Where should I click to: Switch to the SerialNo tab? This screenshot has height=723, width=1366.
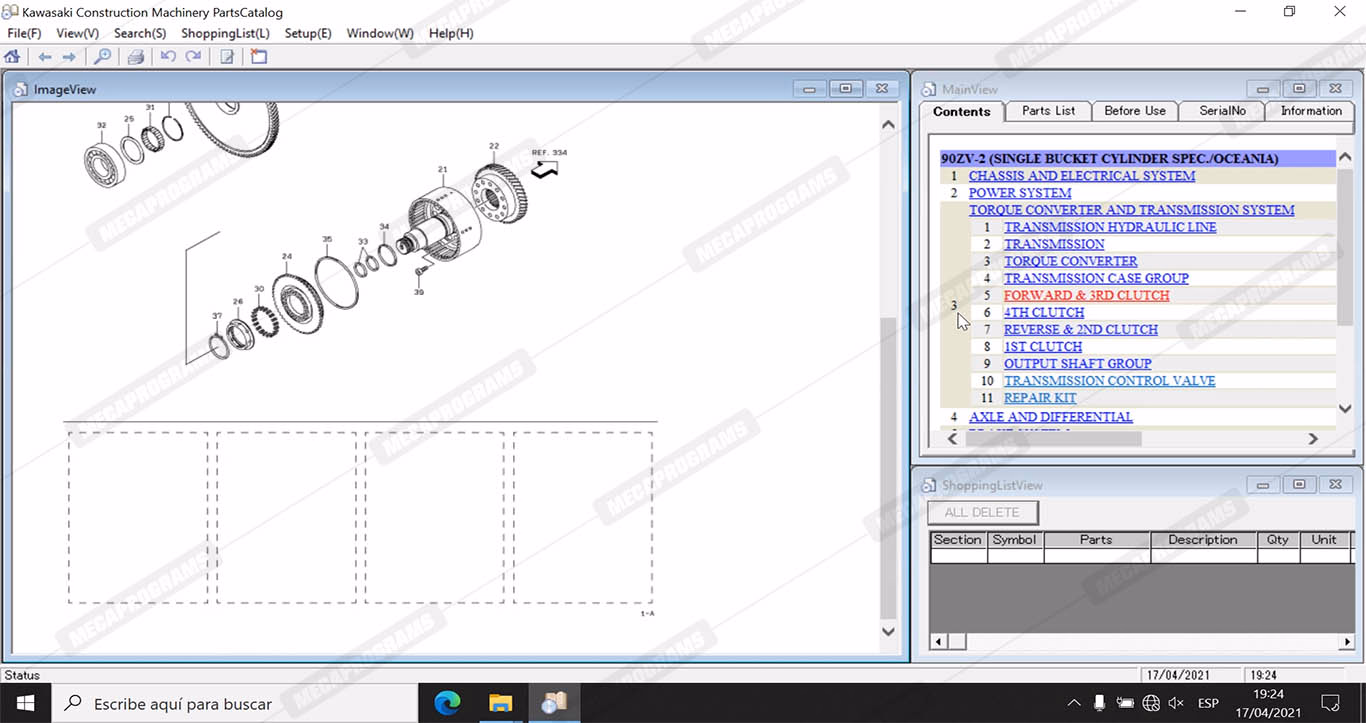(x=1222, y=111)
